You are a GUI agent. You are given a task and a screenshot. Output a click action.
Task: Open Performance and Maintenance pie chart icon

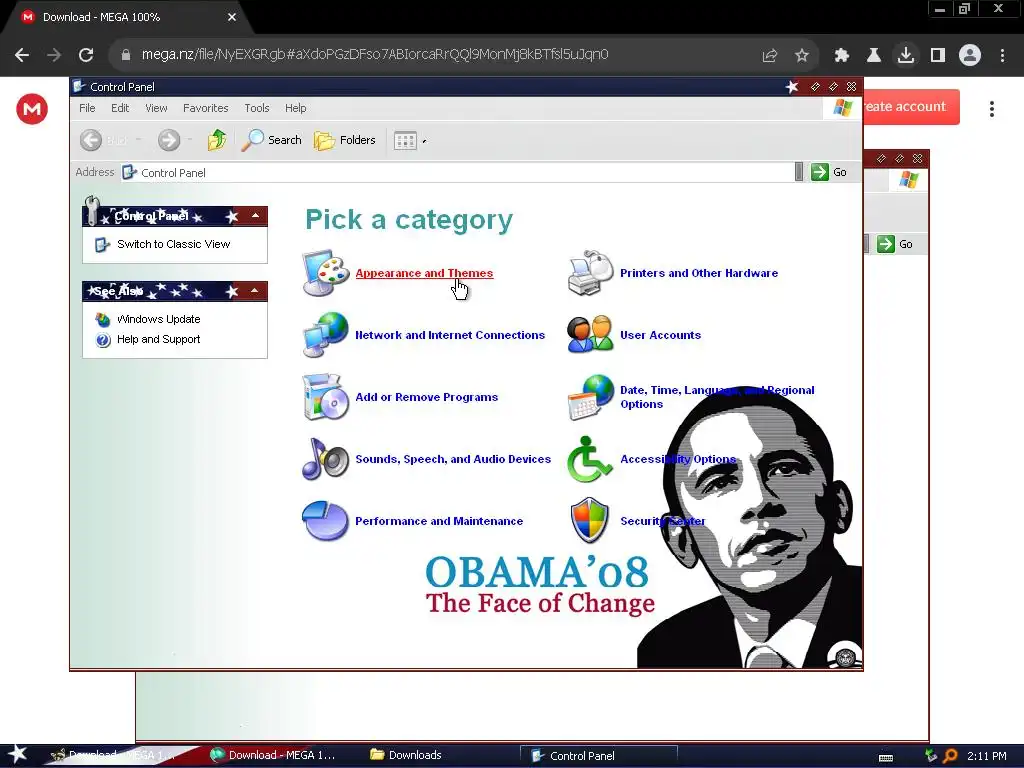[x=325, y=520]
